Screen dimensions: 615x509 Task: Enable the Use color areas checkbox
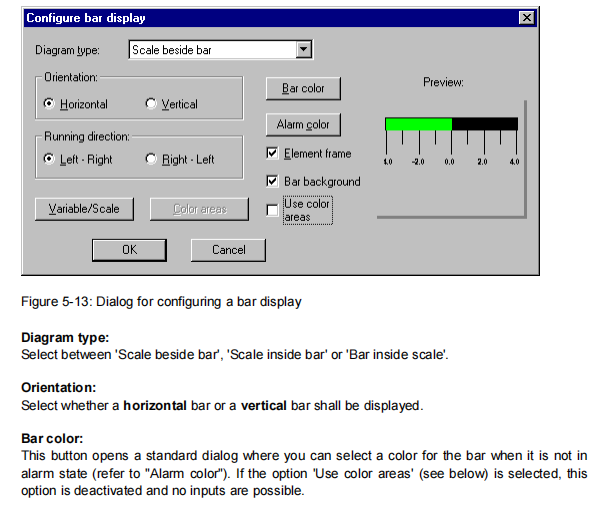(x=272, y=210)
